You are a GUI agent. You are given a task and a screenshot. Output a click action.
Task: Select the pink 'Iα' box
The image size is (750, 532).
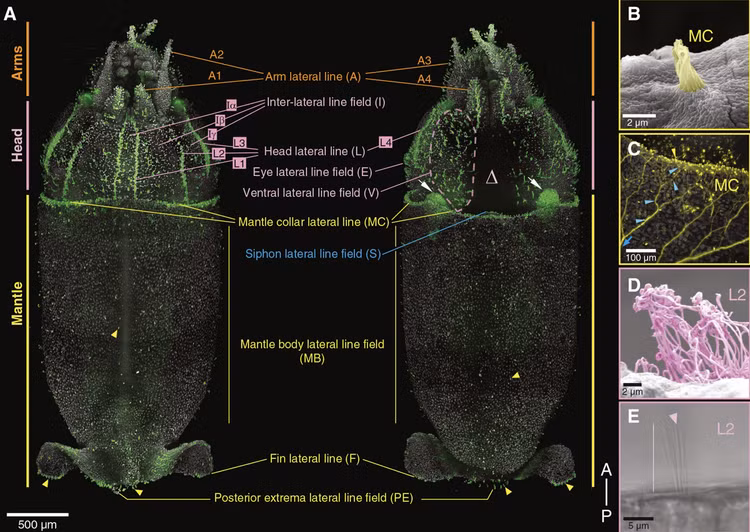[232, 105]
